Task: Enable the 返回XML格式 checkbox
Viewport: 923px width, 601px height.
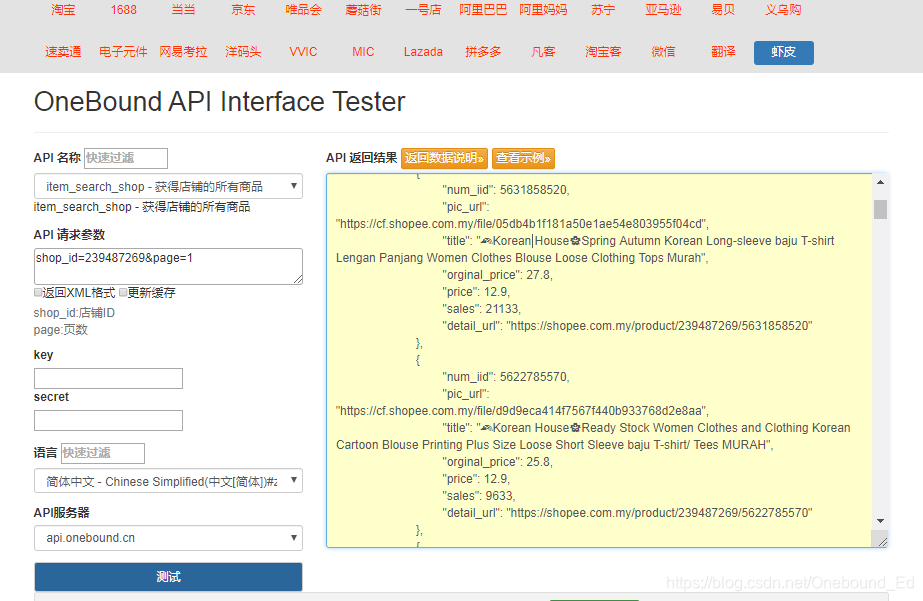Action: 38,293
